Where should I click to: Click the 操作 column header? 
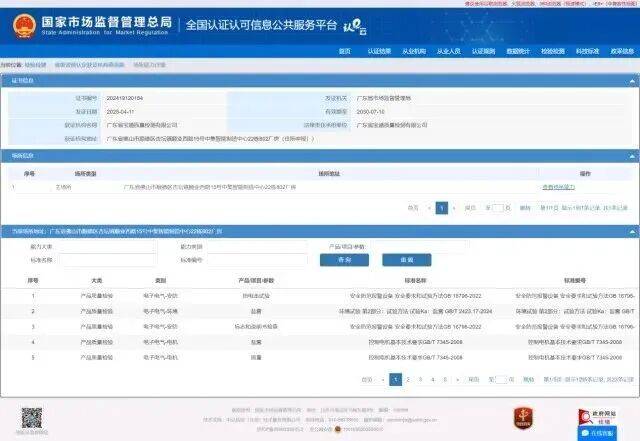coord(585,174)
